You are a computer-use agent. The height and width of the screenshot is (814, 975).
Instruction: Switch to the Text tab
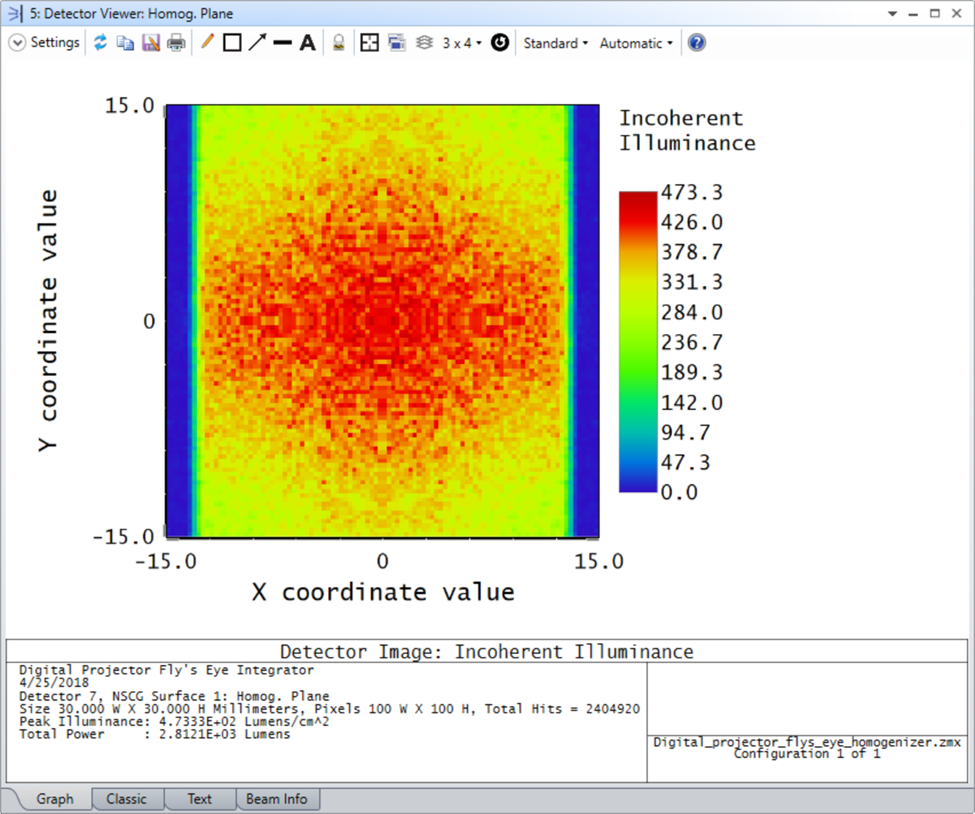(x=199, y=798)
